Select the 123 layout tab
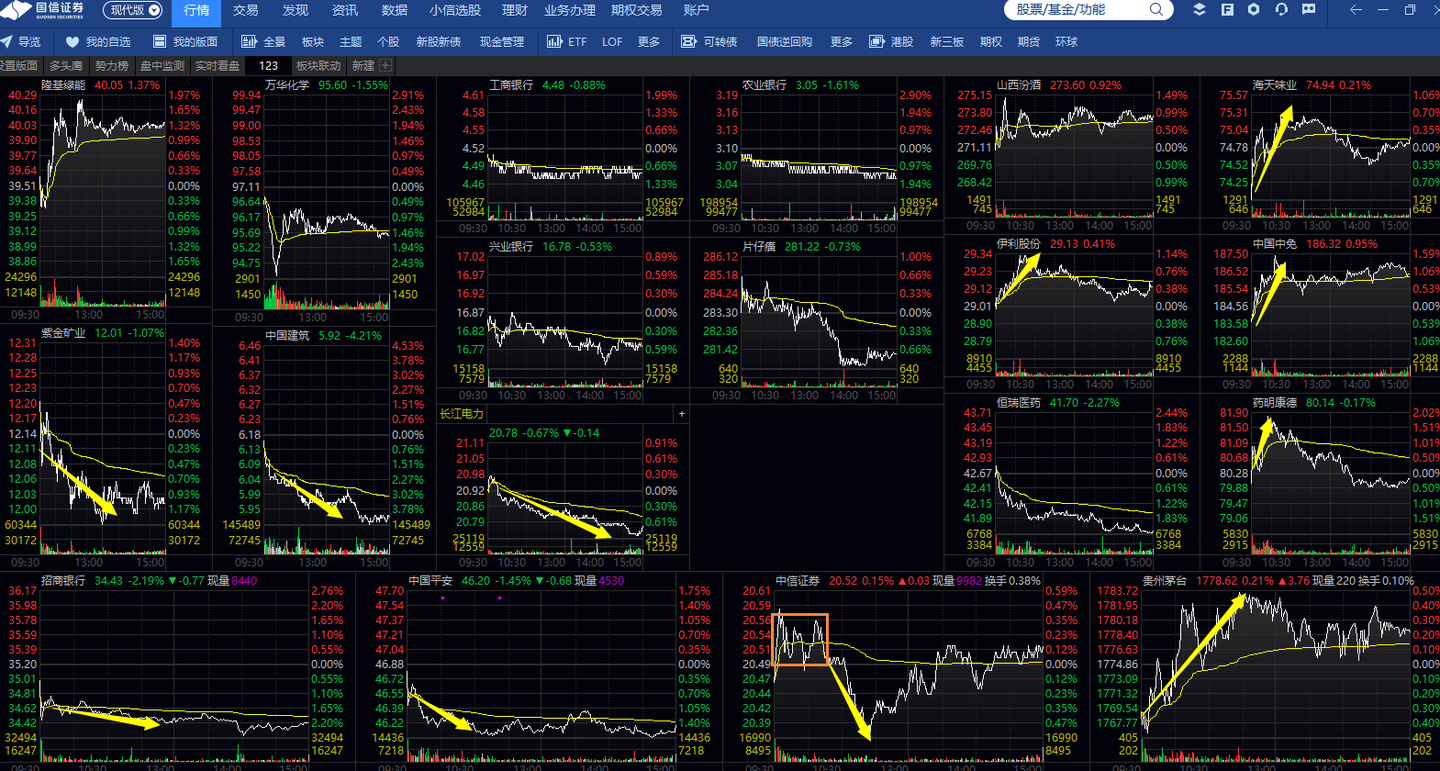This screenshot has width=1440, height=771. tap(269, 65)
